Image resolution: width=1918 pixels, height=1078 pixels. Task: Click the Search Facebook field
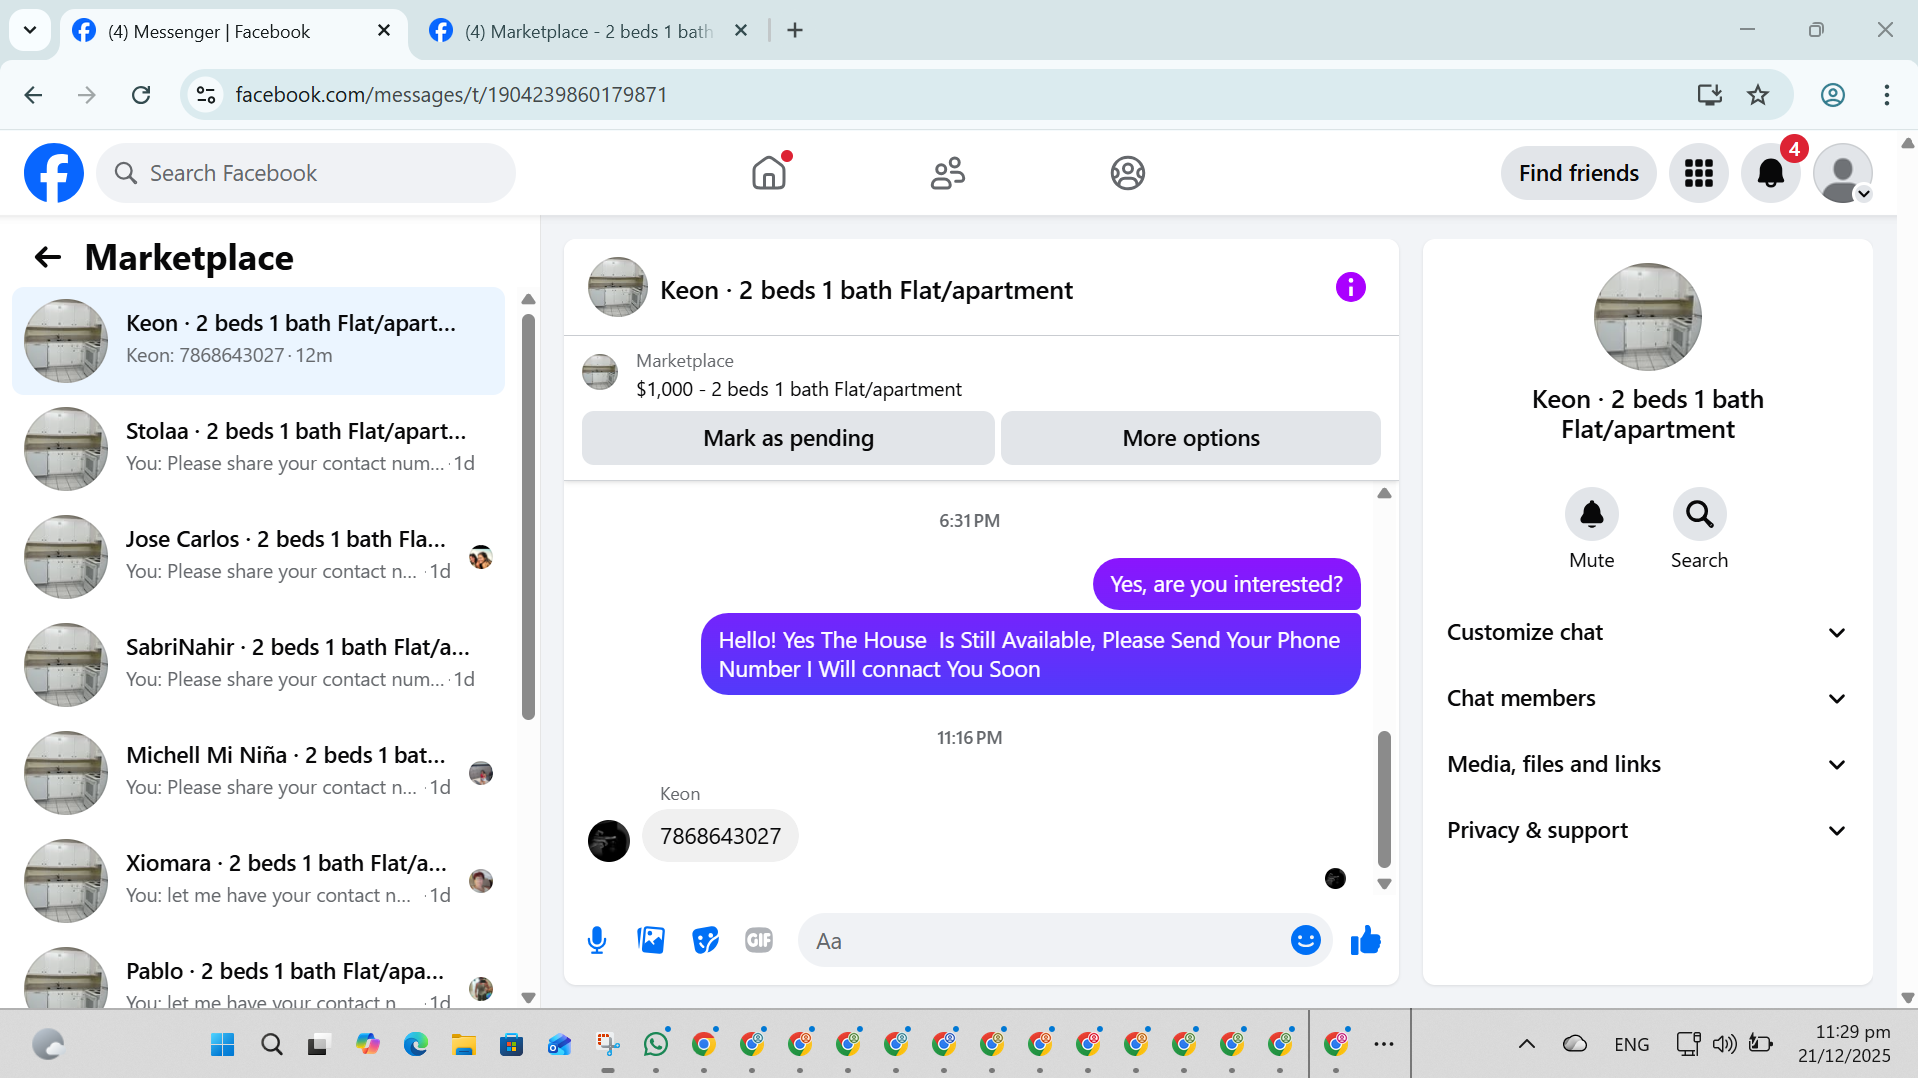(x=306, y=173)
